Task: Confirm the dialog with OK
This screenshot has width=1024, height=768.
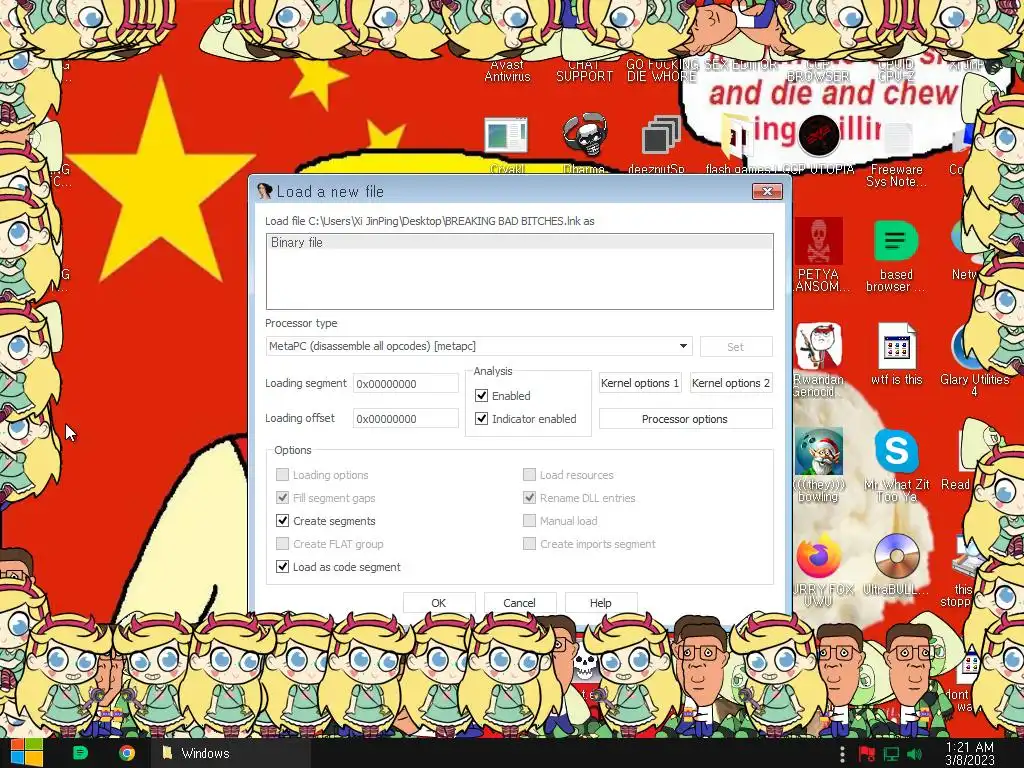Action: point(439,603)
